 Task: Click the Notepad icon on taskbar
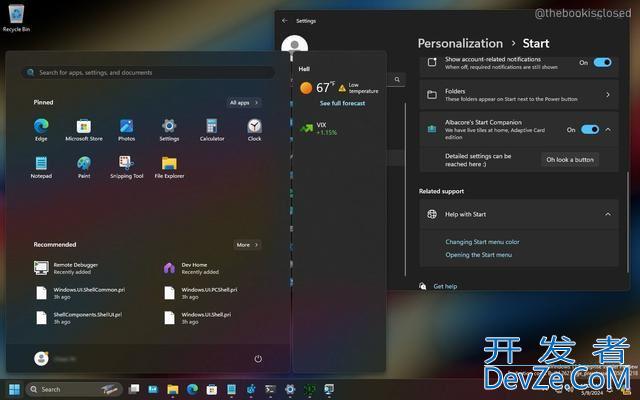[x=231, y=389]
